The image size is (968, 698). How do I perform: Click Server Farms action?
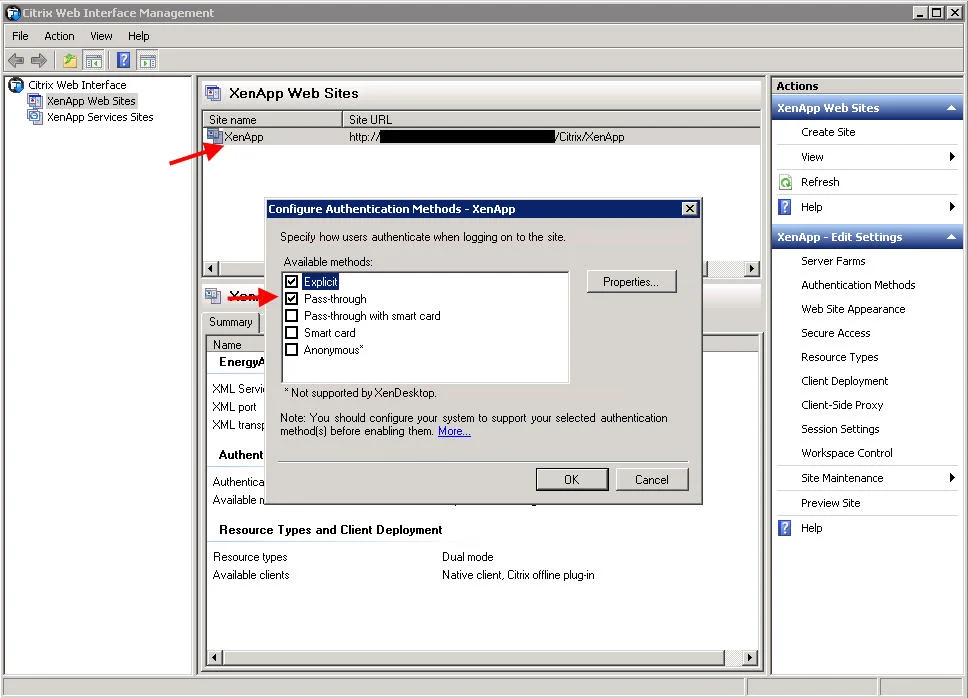pos(833,261)
